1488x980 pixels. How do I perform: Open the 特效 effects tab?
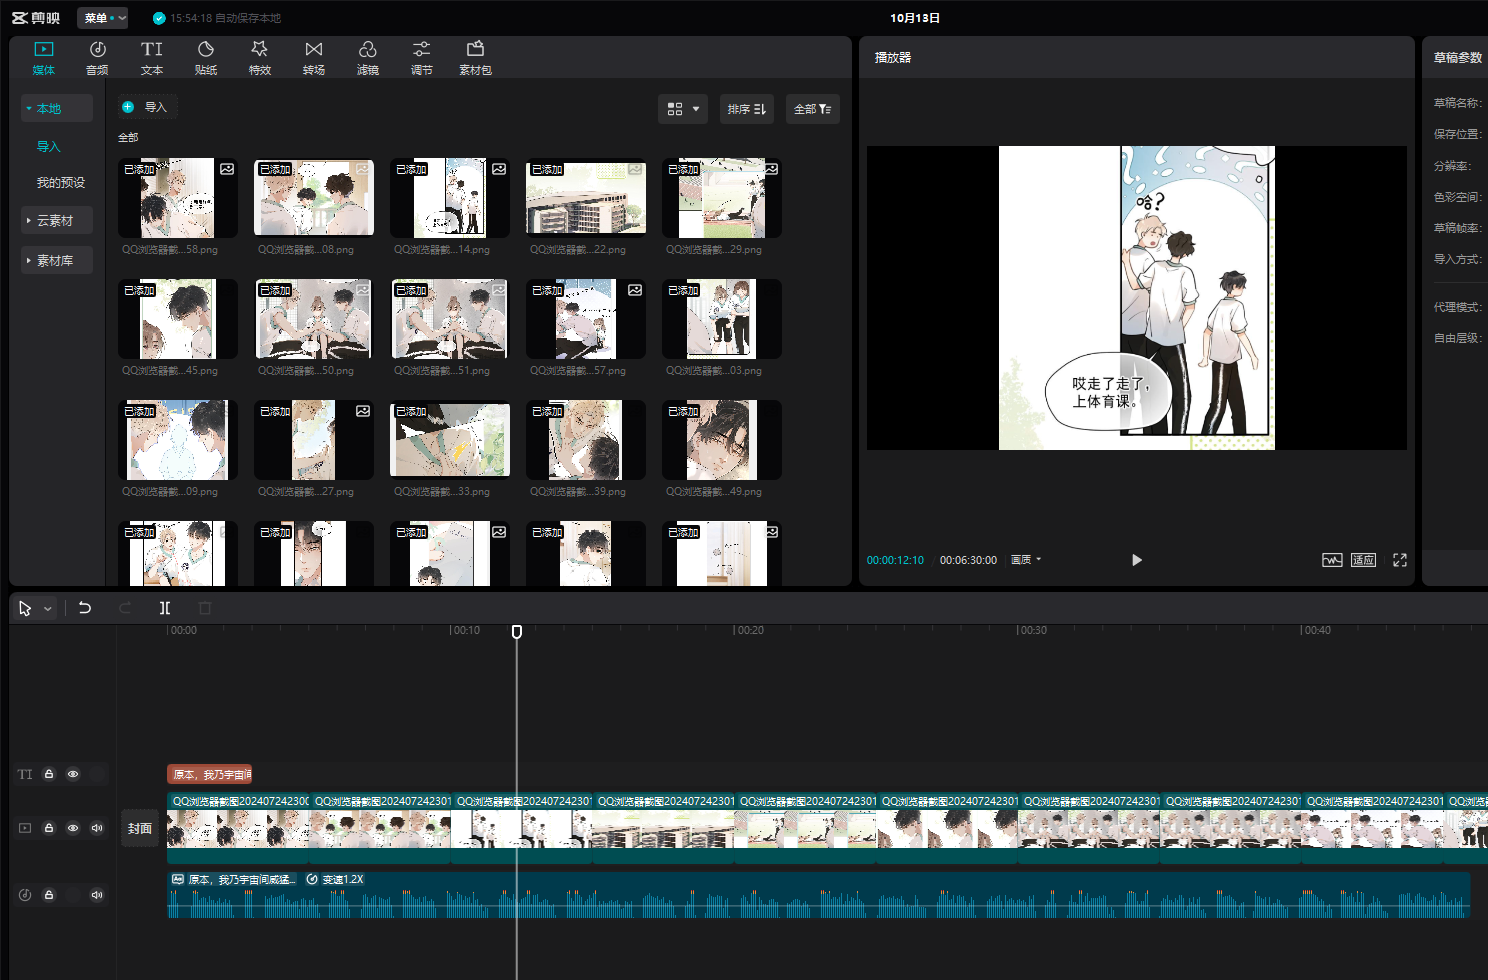[x=260, y=58]
